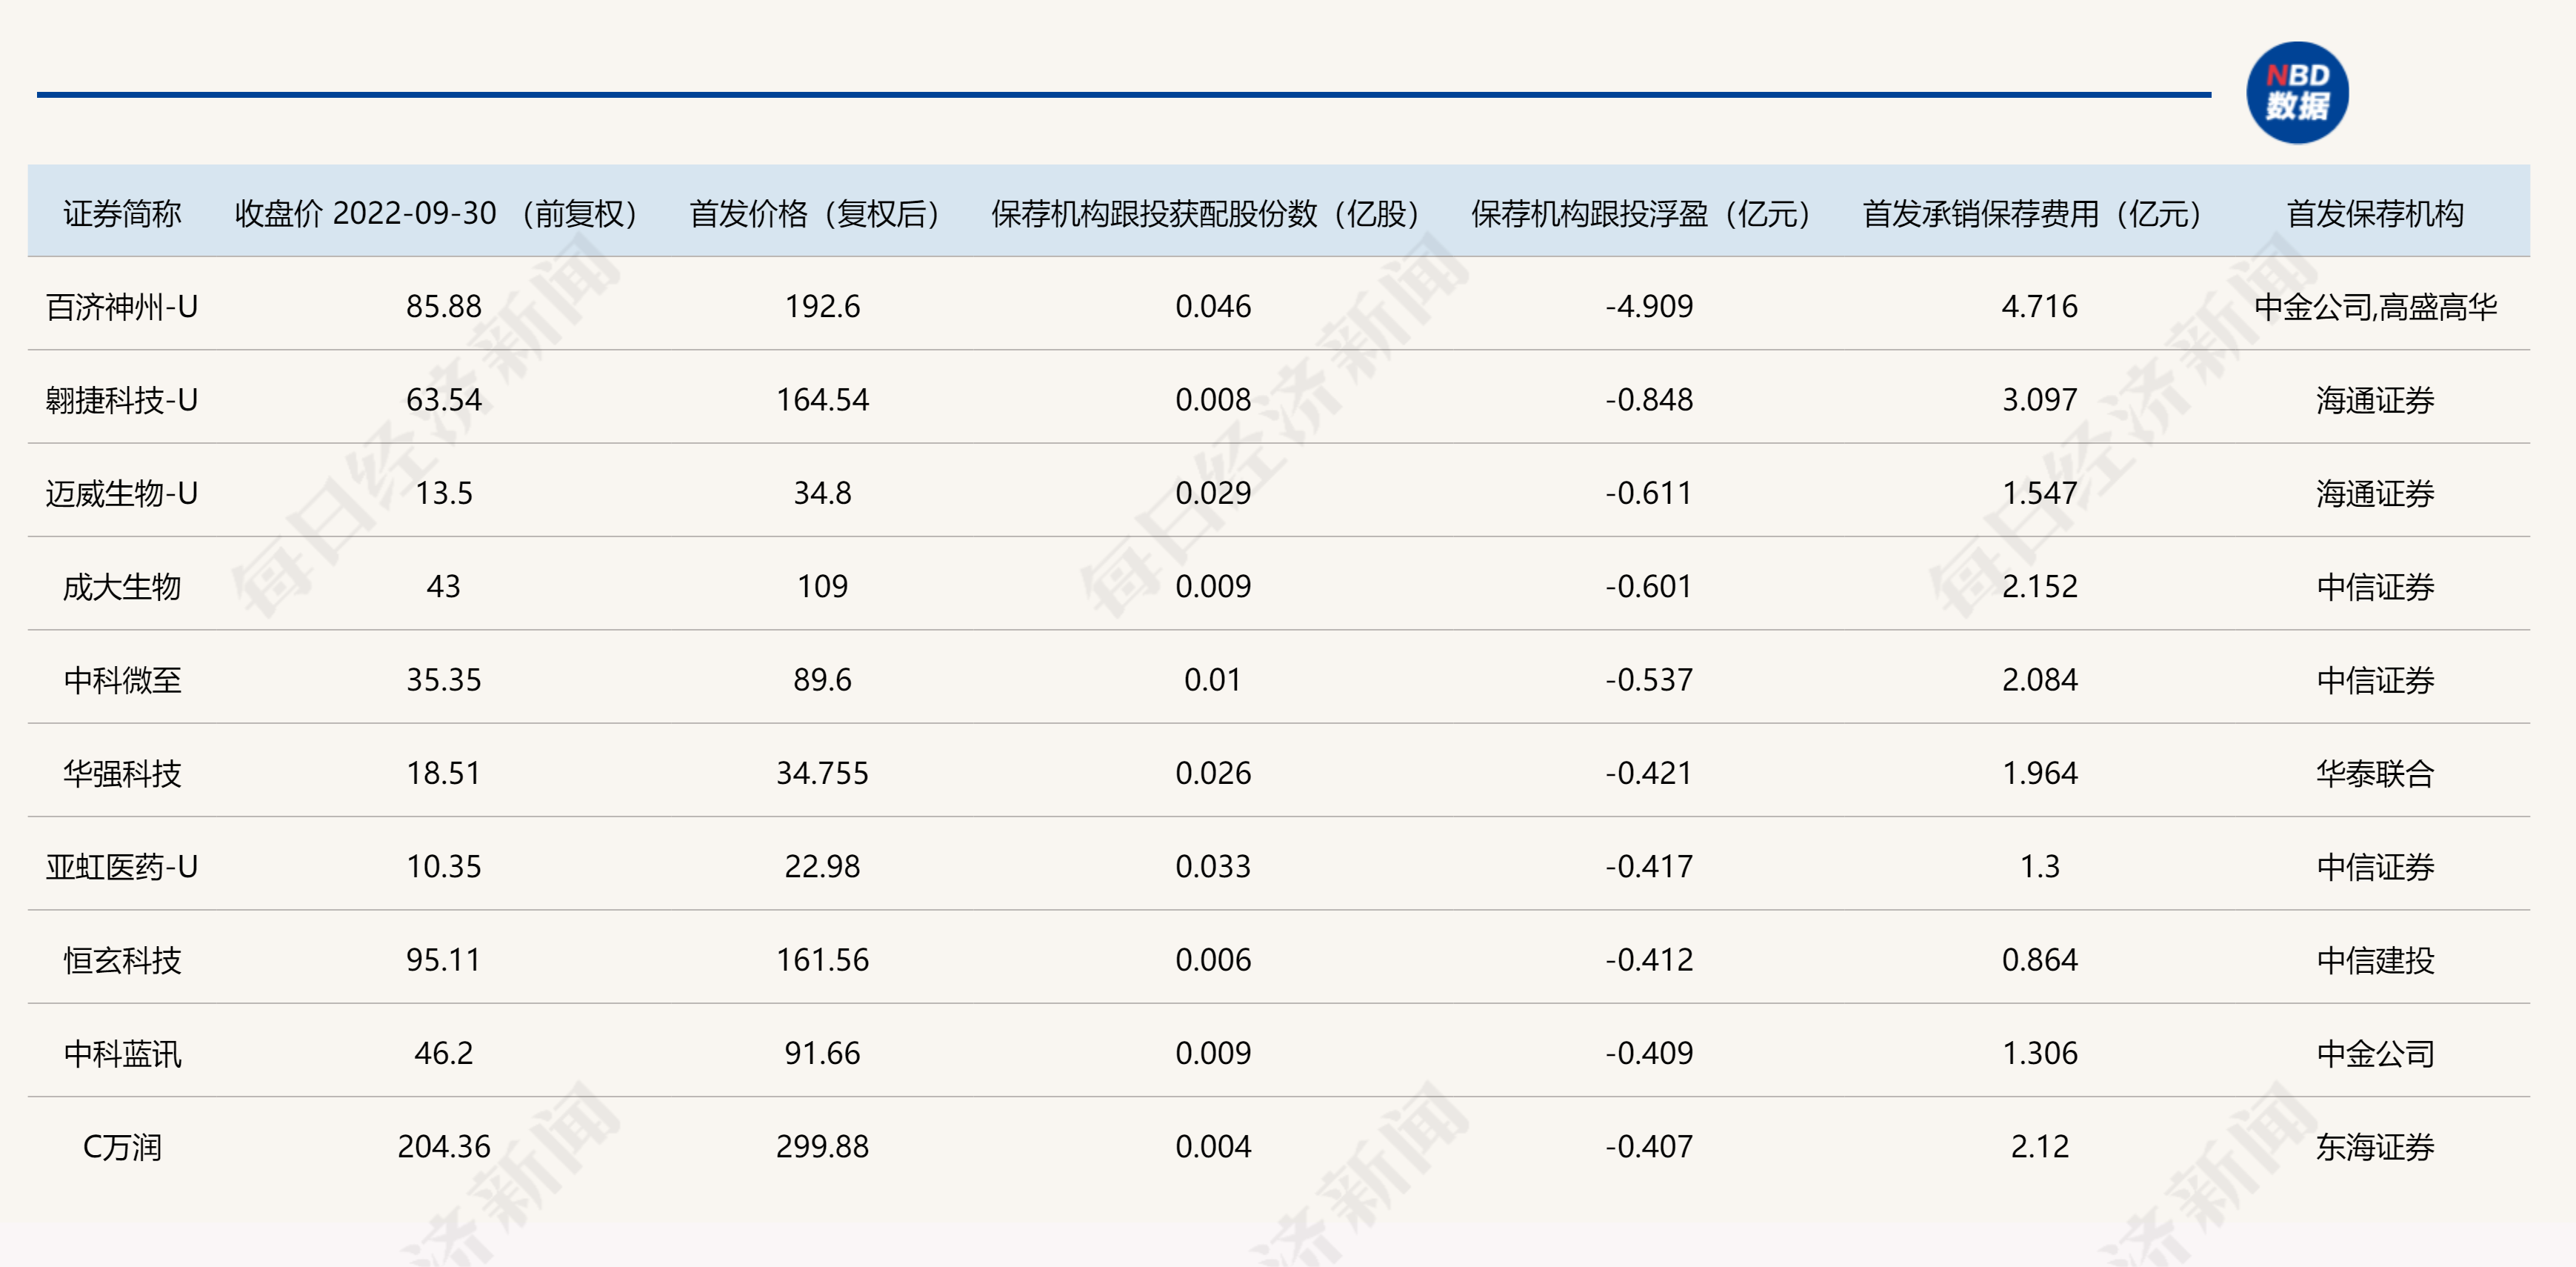Screen dimensions: 2576x1267
Task: Select the 百济神州-U row name
Action: click(x=122, y=306)
